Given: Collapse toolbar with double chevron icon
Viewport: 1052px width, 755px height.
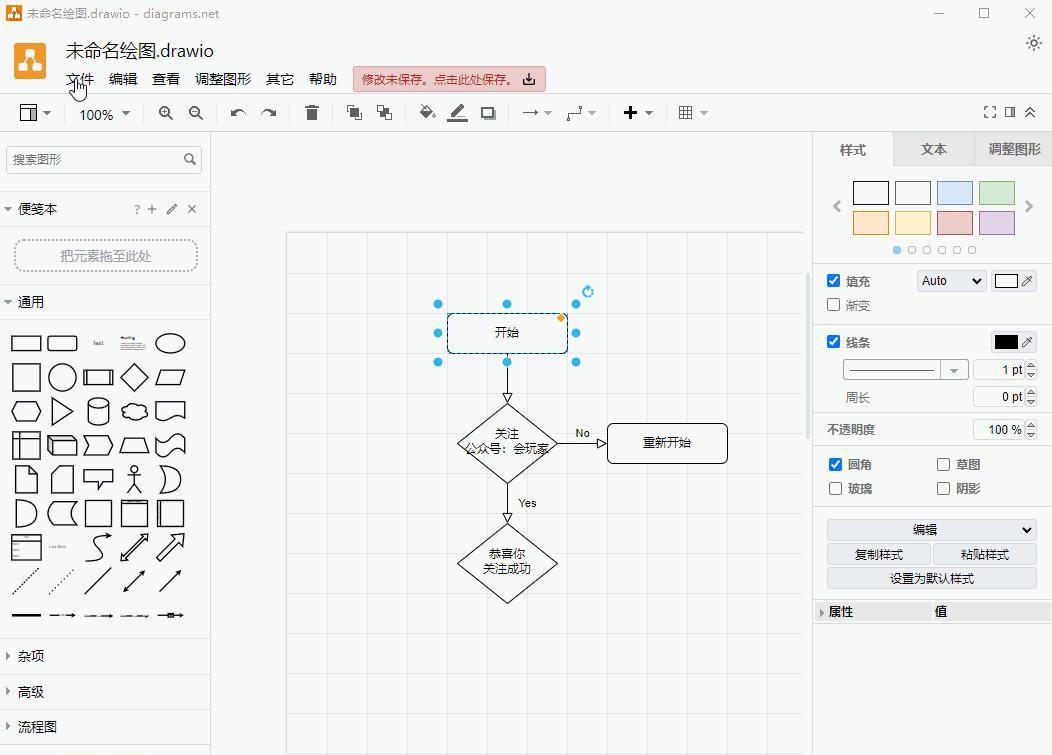Looking at the screenshot, I should 1030,113.
